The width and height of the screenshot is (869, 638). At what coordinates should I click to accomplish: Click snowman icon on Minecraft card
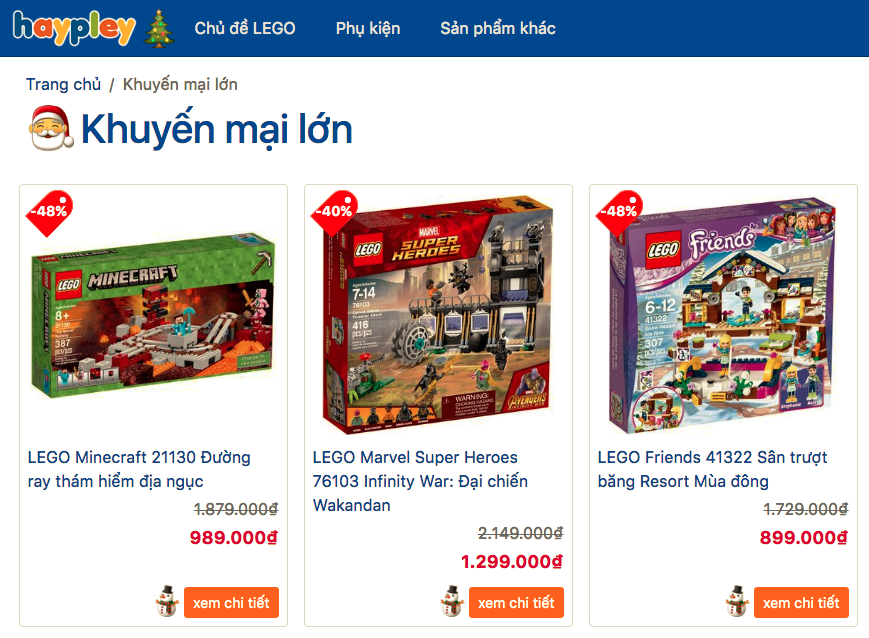167,601
